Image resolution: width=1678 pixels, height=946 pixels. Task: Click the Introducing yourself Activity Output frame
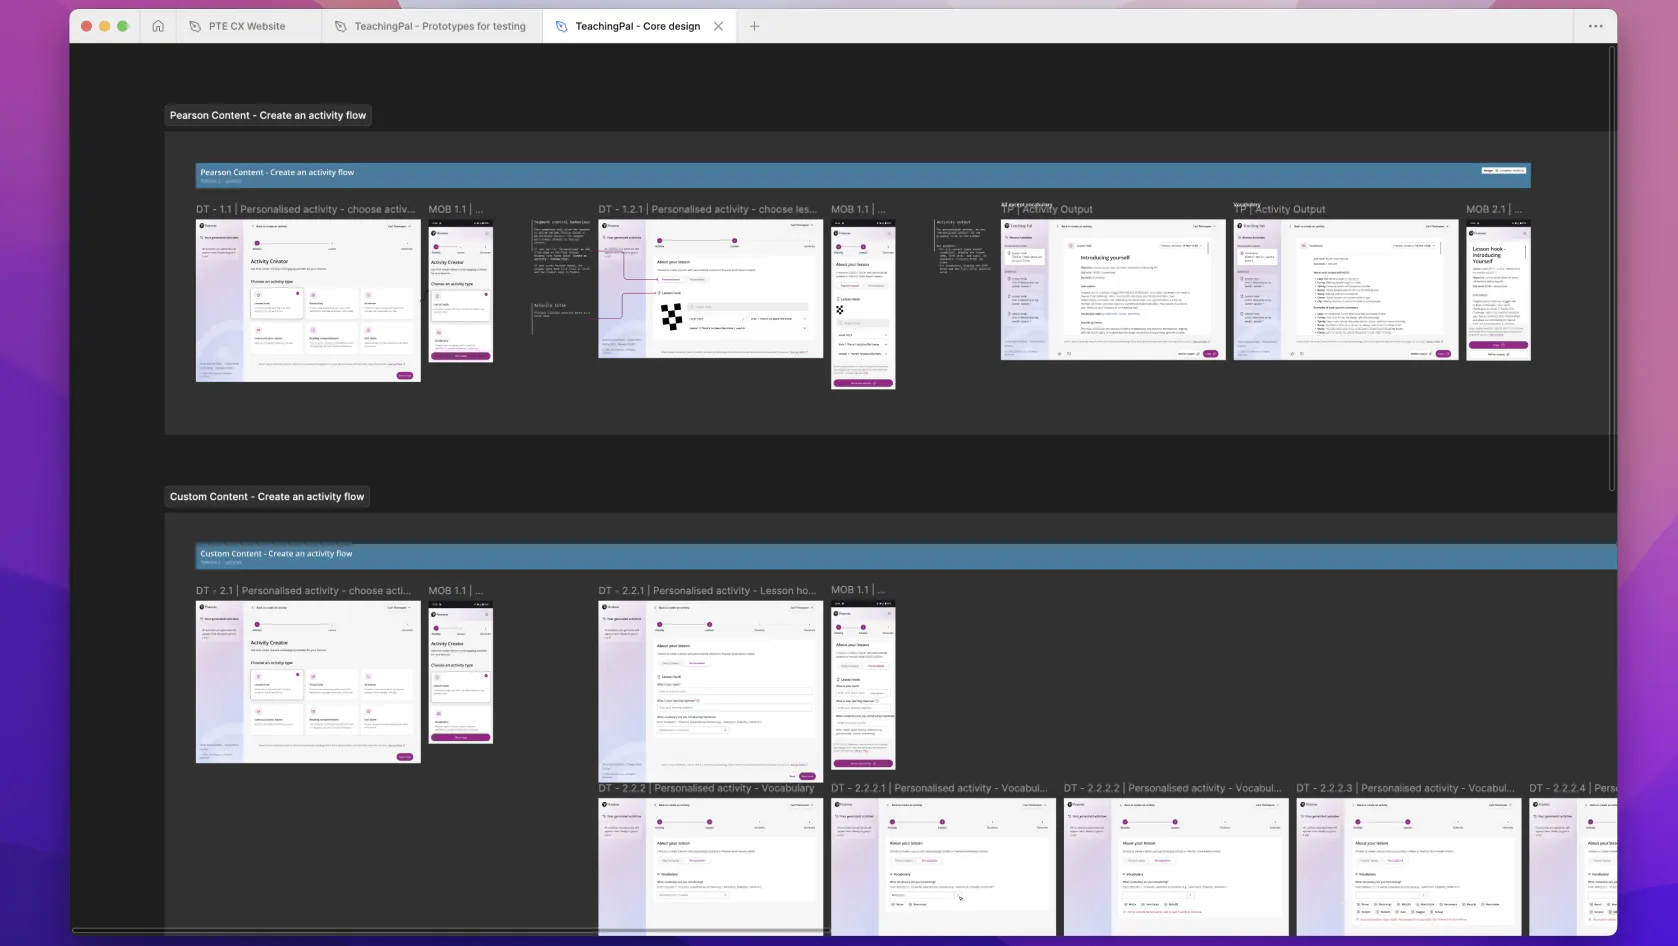pyautogui.click(x=1113, y=290)
